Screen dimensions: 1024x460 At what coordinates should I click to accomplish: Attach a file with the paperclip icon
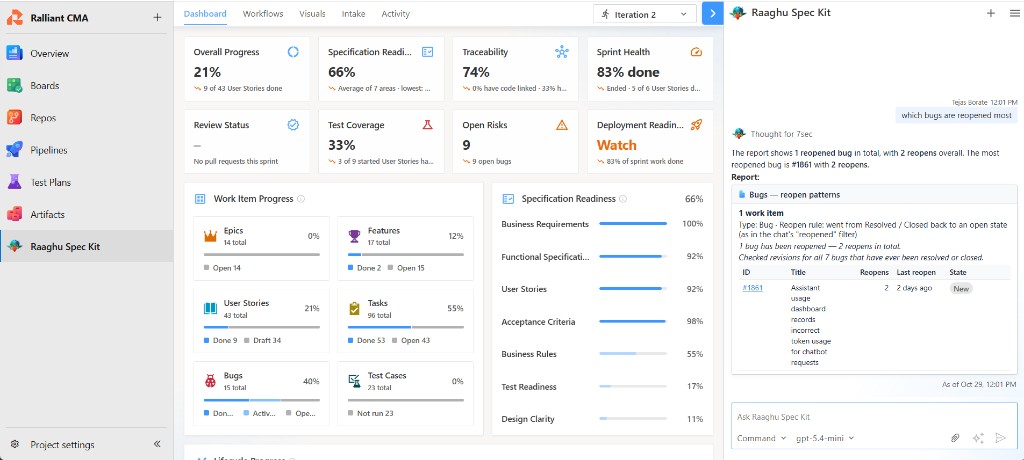pos(955,438)
